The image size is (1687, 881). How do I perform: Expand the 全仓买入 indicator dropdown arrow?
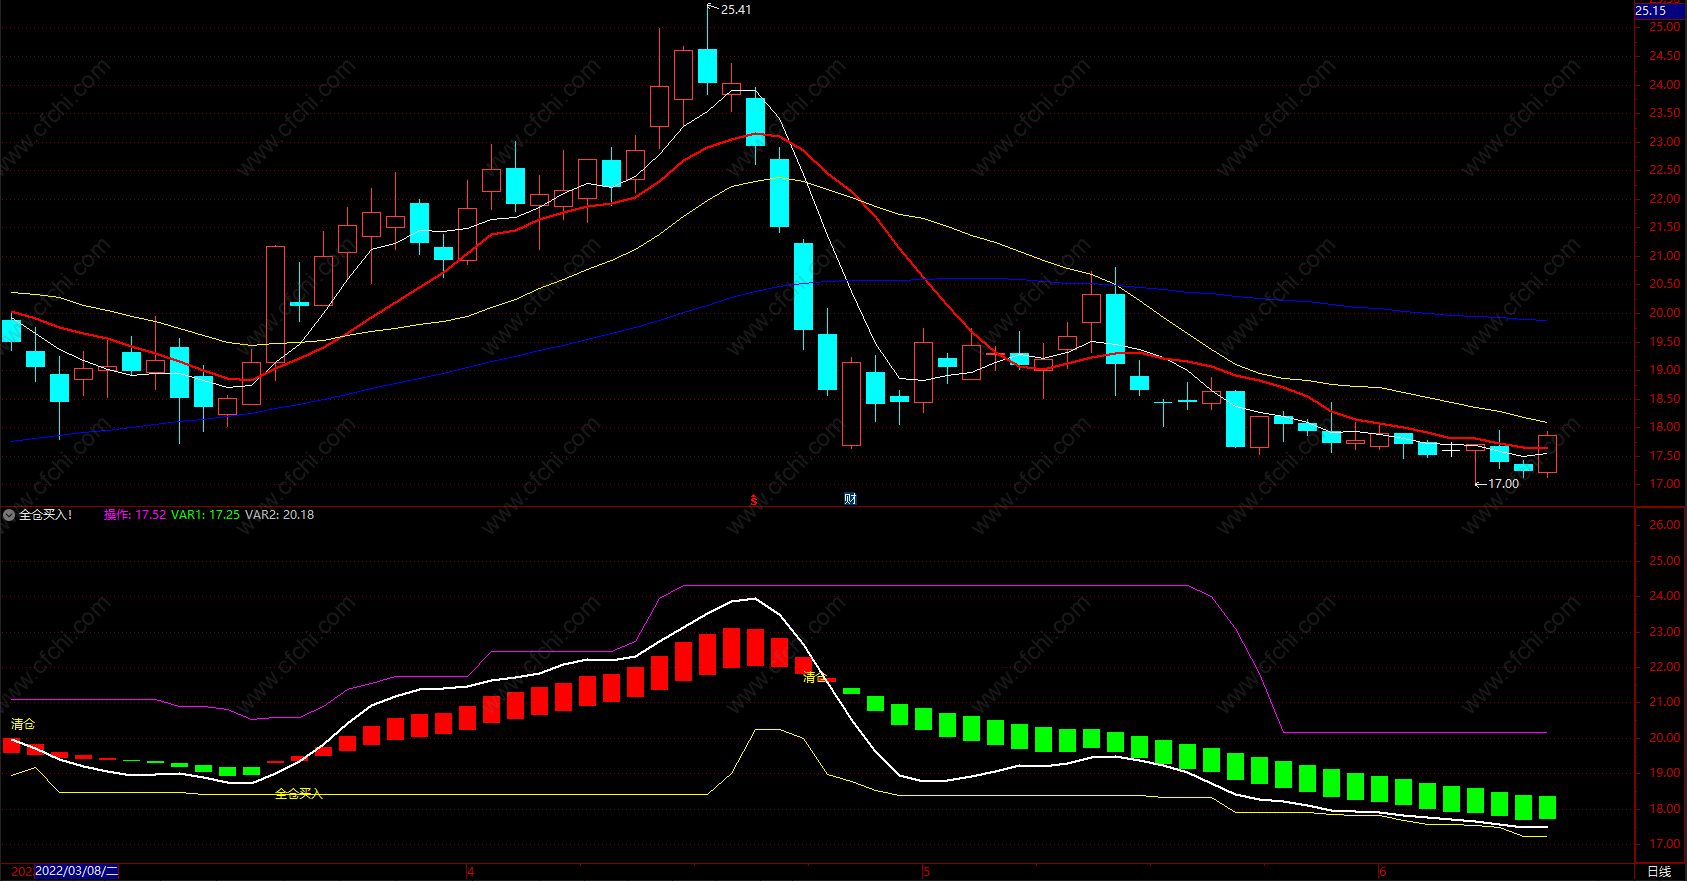[x=9, y=515]
